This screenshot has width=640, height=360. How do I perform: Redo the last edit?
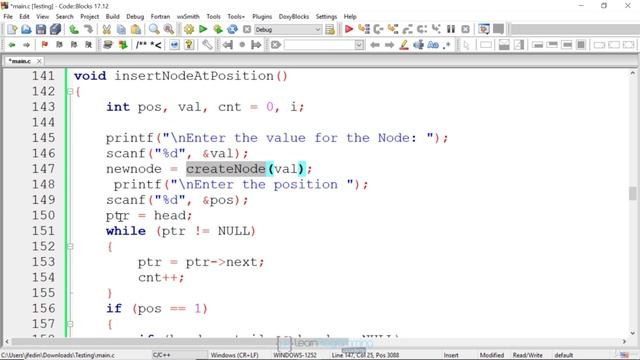coord(89,29)
